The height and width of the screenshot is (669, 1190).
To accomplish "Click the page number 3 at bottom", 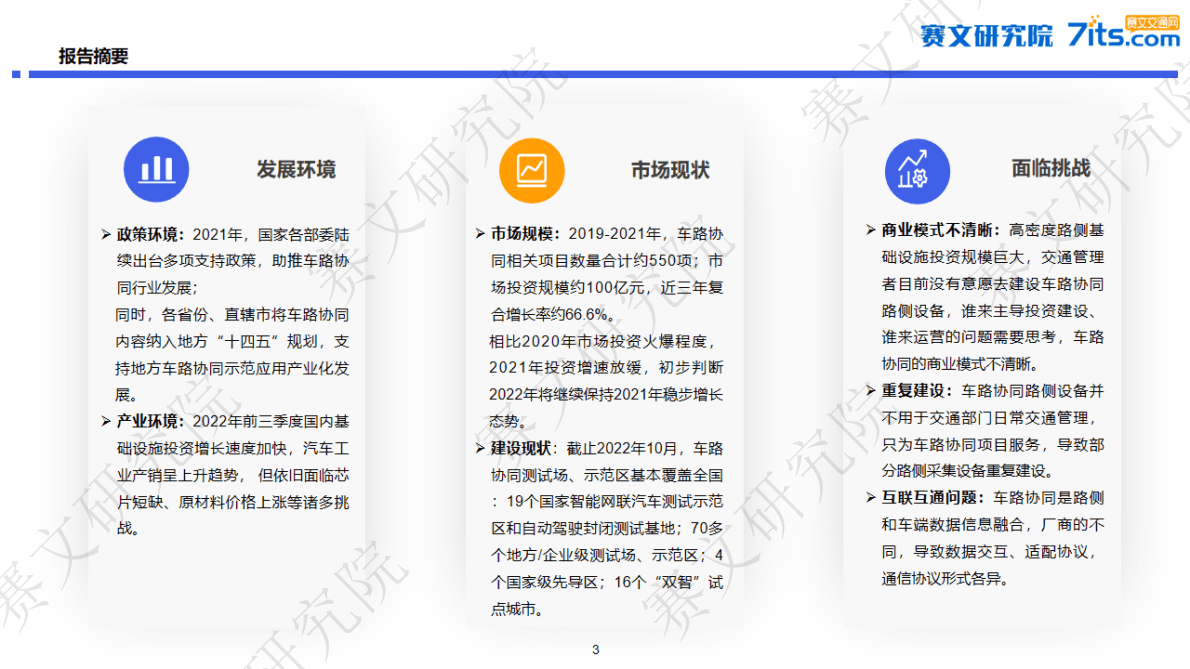I will [596, 649].
